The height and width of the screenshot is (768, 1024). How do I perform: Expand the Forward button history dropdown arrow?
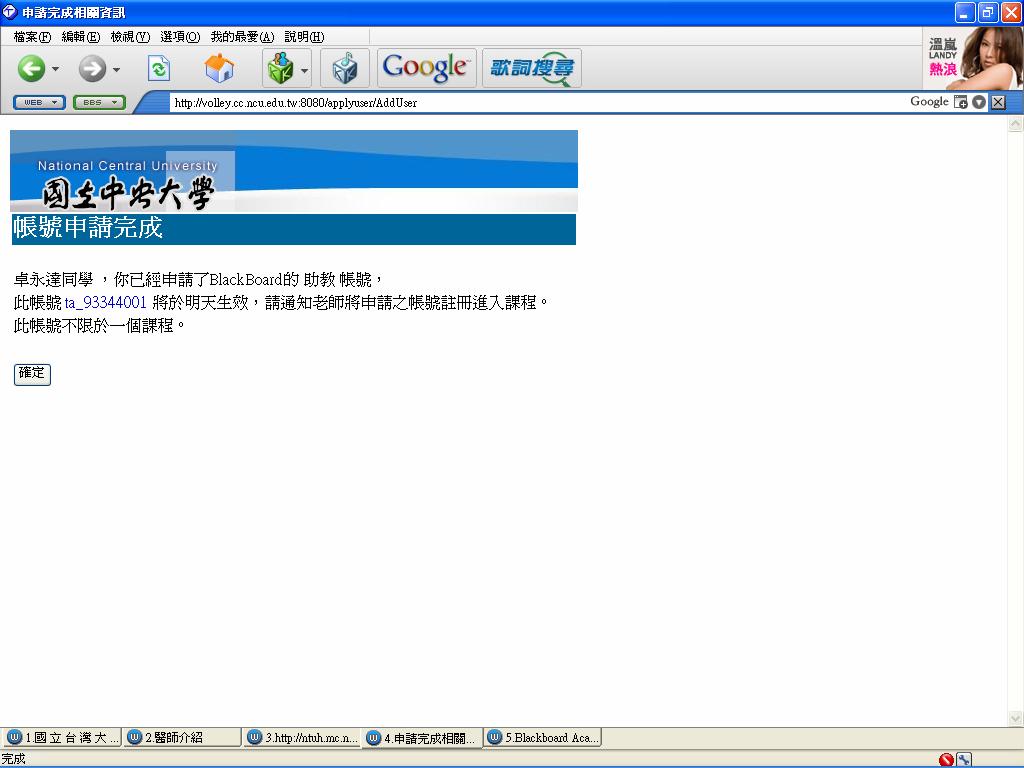point(117,69)
